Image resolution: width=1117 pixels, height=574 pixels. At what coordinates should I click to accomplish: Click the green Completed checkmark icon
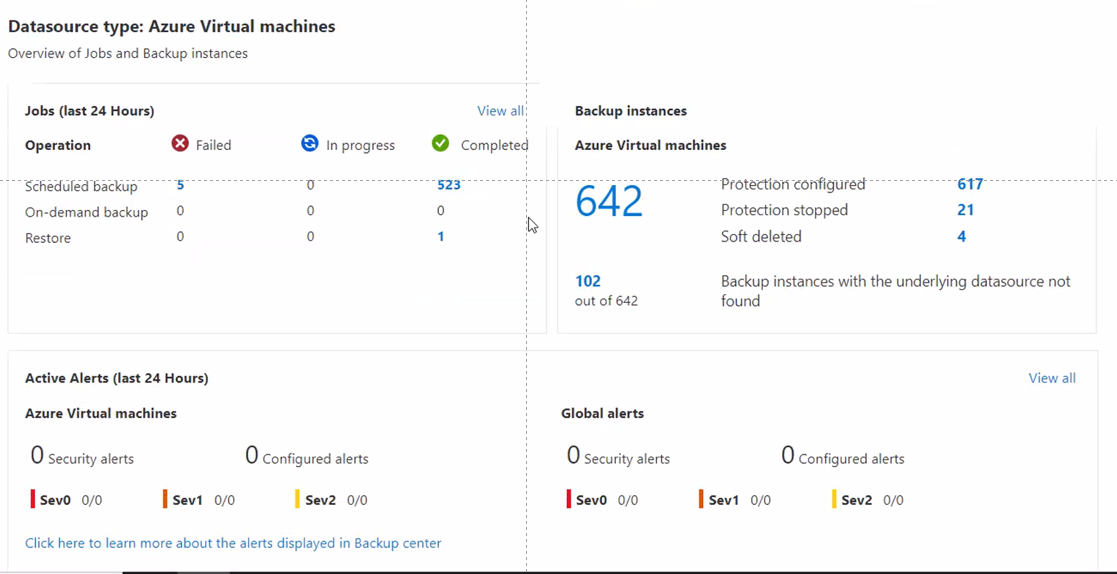pos(440,144)
